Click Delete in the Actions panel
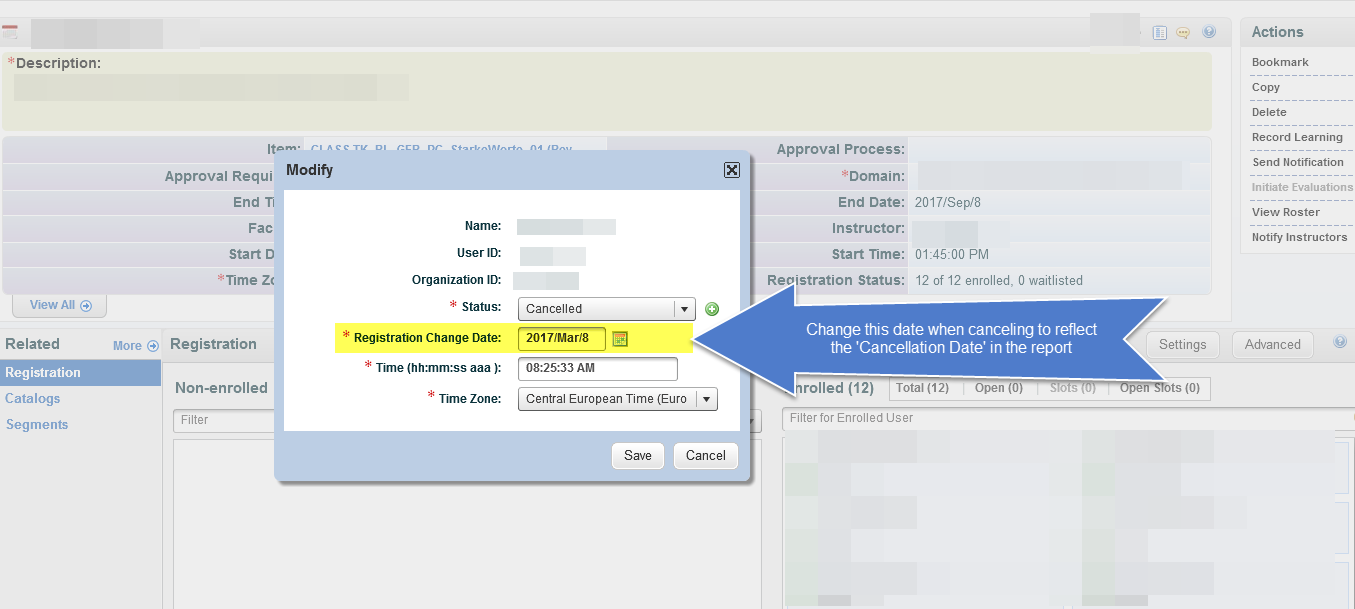This screenshot has width=1355, height=609. point(1269,112)
